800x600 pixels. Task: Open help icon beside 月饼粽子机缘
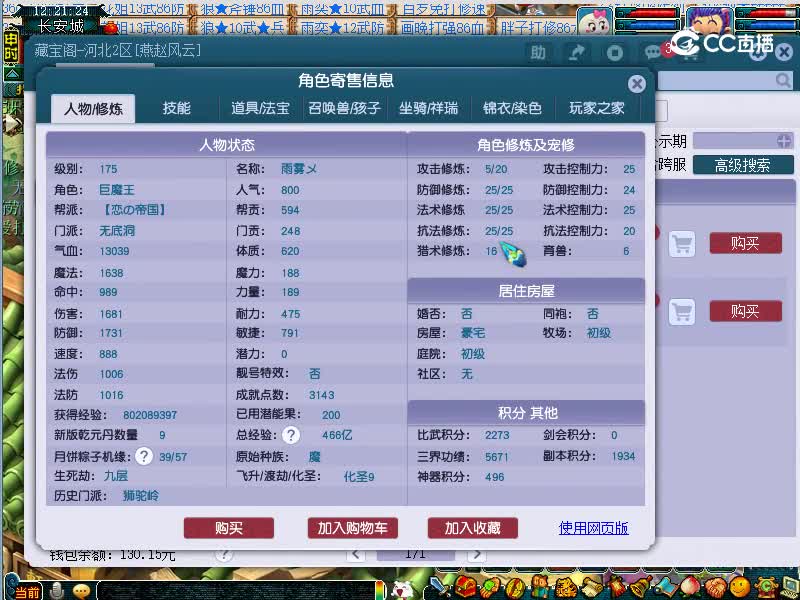pyautogui.click(x=144, y=456)
